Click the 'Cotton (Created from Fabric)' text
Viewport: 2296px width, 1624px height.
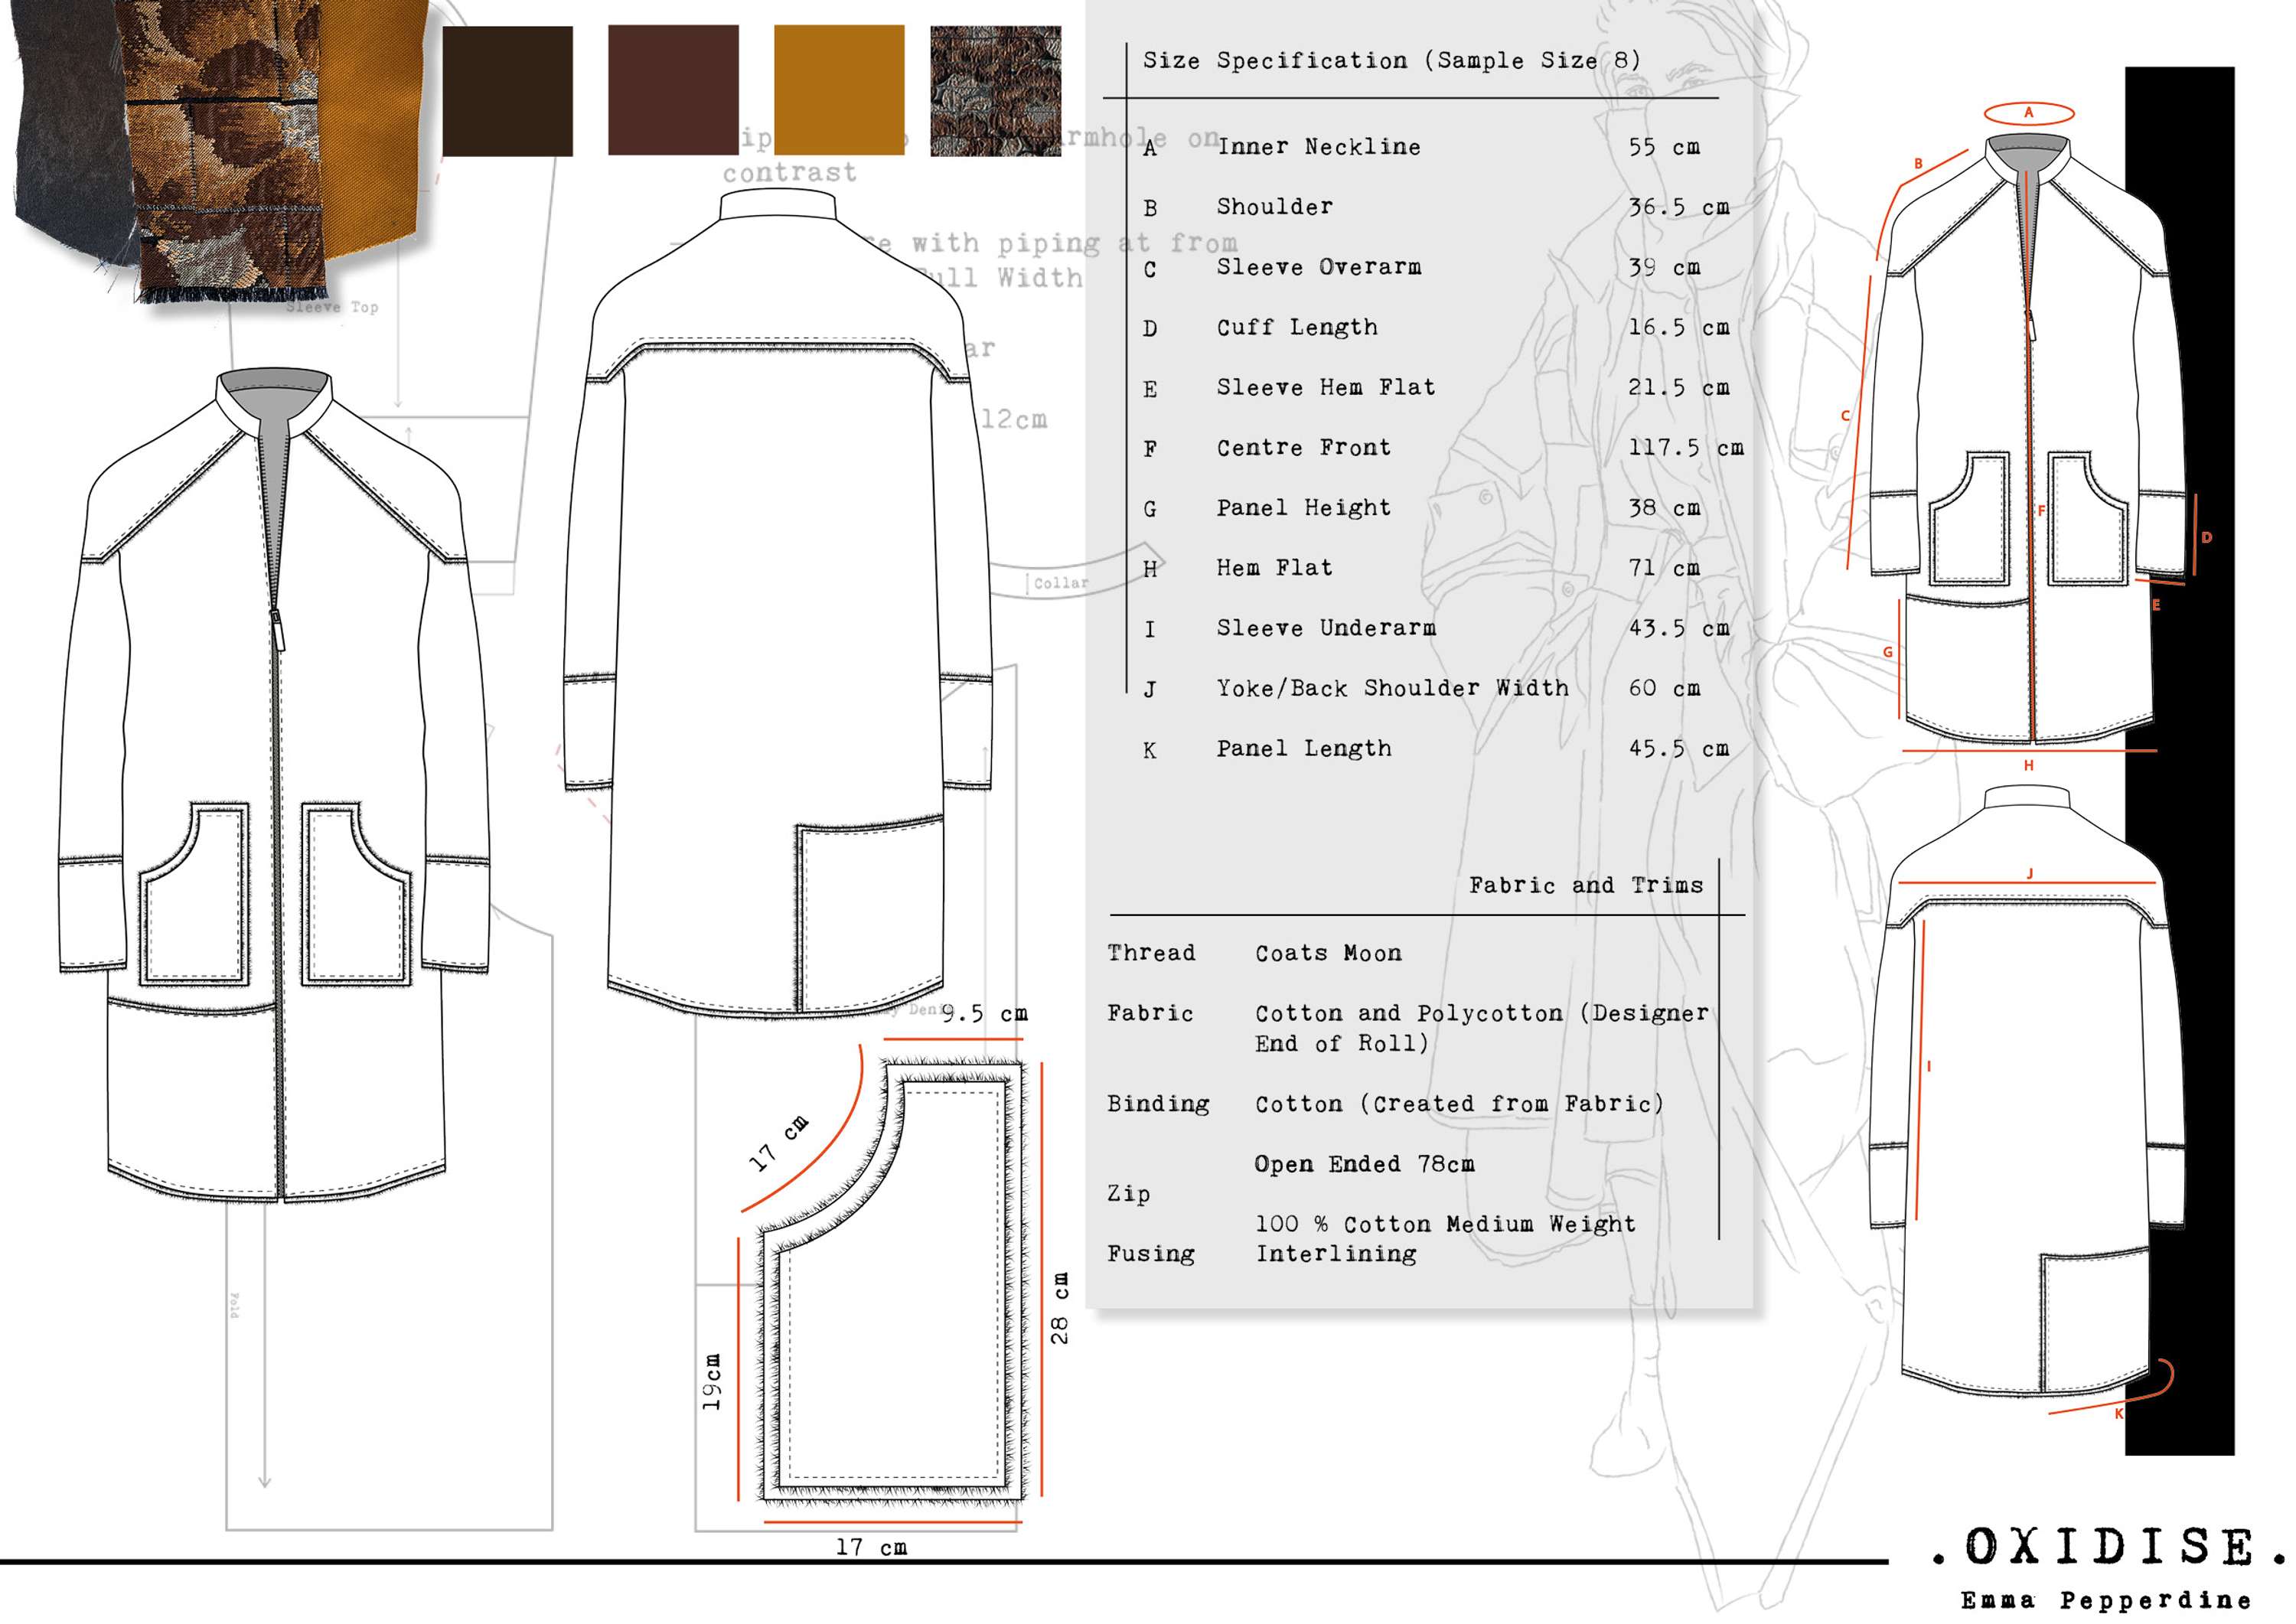tap(1459, 1104)
